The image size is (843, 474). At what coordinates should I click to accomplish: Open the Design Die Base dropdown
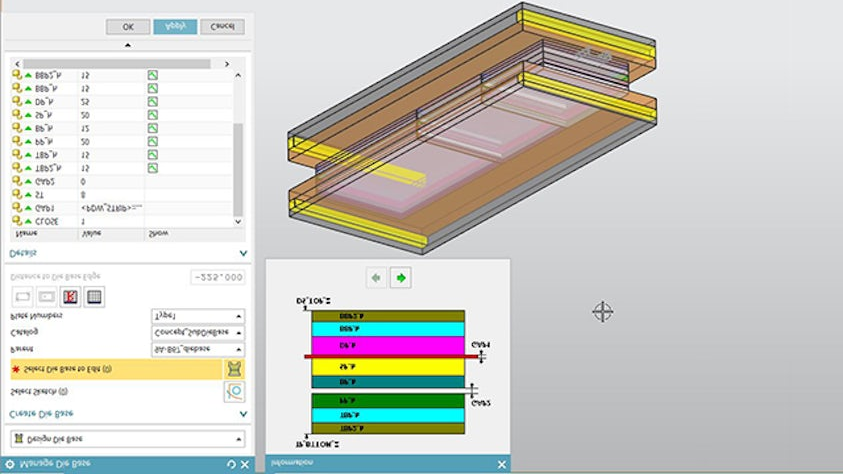pyautogui.click(x=126, y=439)
